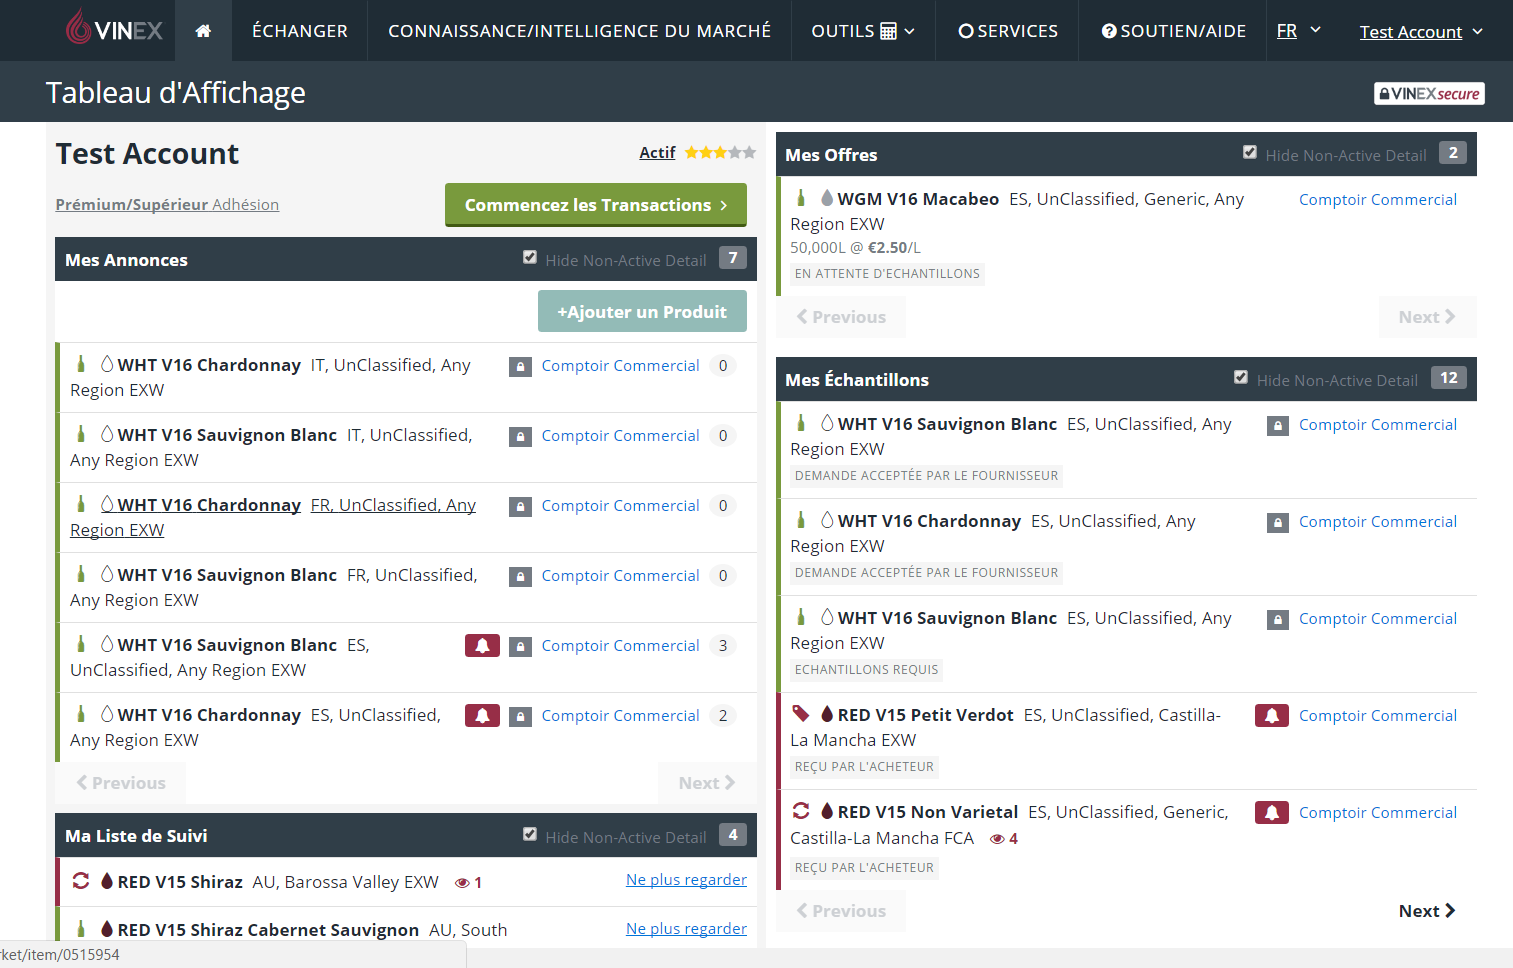
Task: Click eye views icon on Non Varietal sample
Action: pyautogui.click(x=997, y=839)
